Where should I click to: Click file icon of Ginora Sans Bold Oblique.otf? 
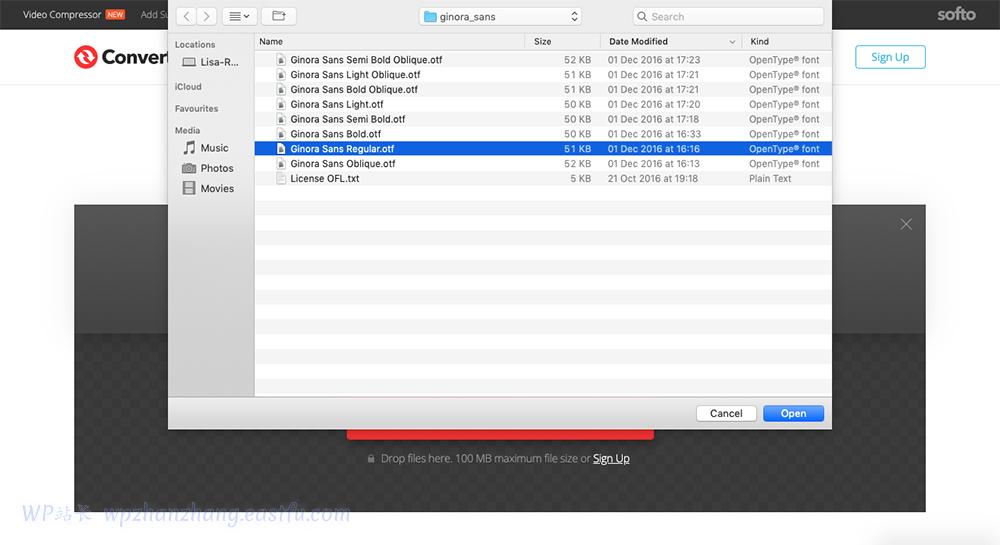coord(281,89)
